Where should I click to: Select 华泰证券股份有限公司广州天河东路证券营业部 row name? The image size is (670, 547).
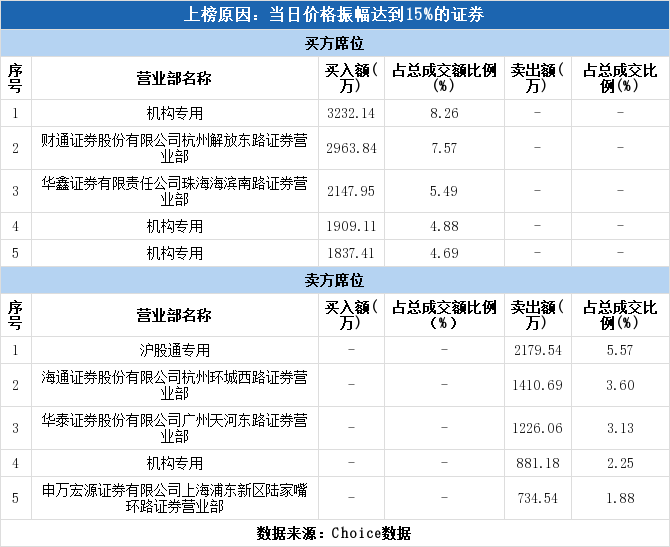click(174, 428)
